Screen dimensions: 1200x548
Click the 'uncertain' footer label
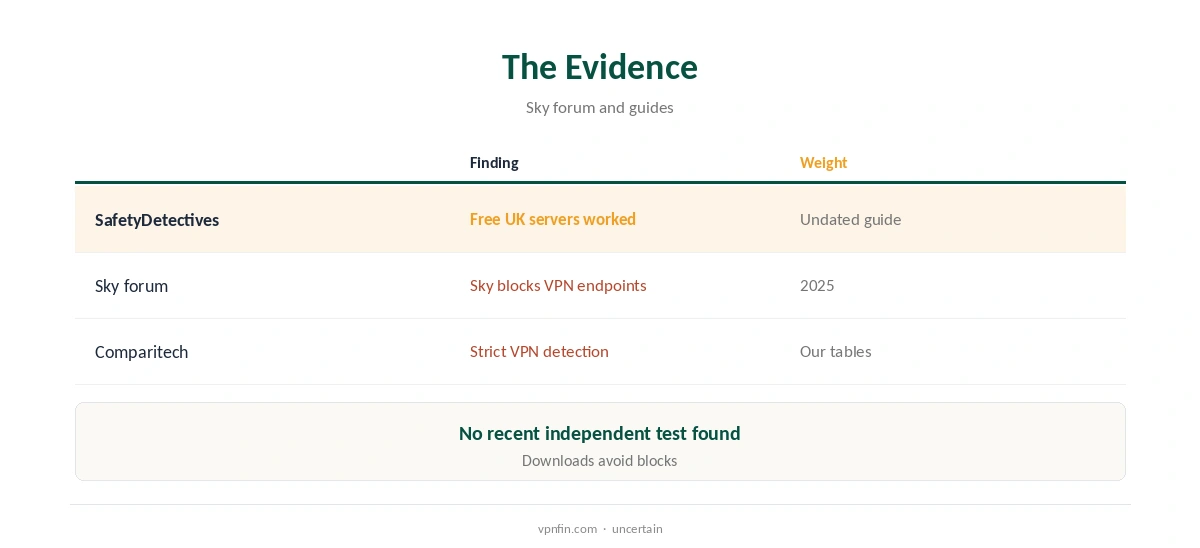pos(637,529)
